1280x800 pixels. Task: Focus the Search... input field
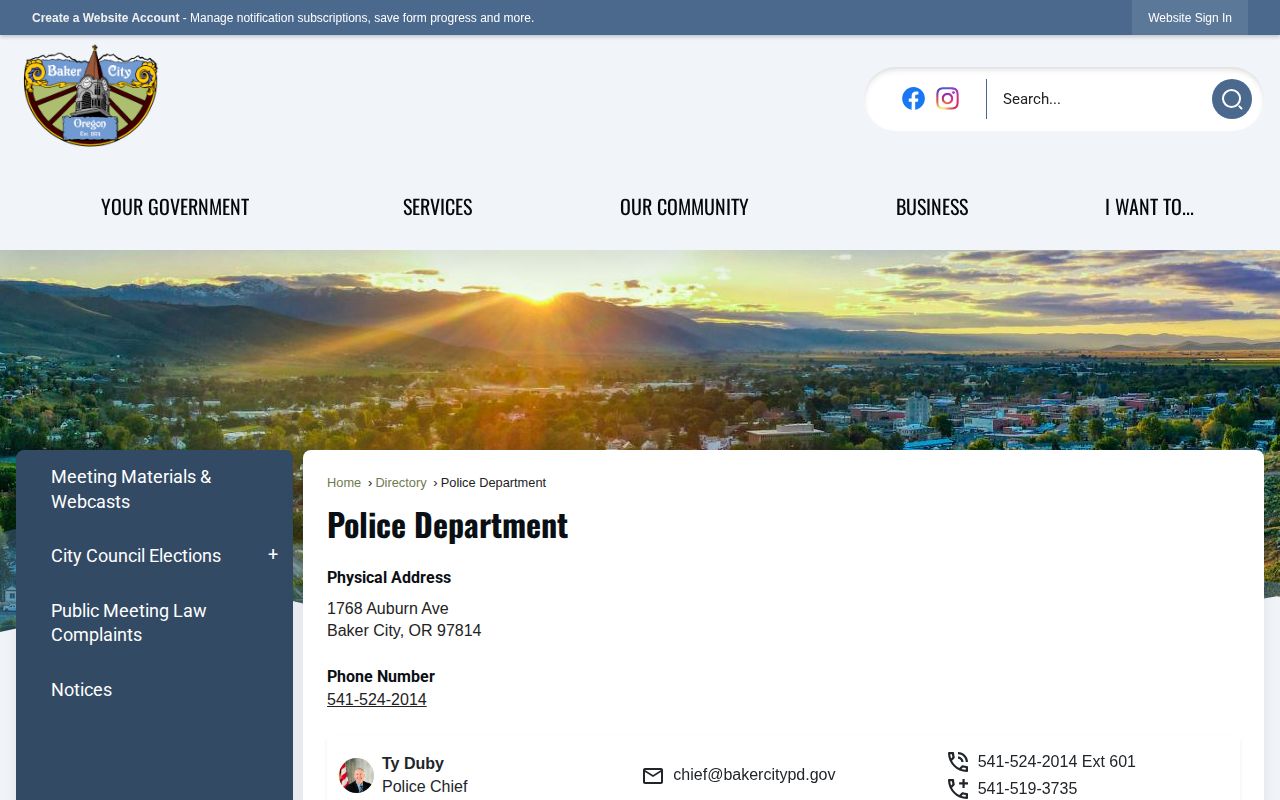1099,99
